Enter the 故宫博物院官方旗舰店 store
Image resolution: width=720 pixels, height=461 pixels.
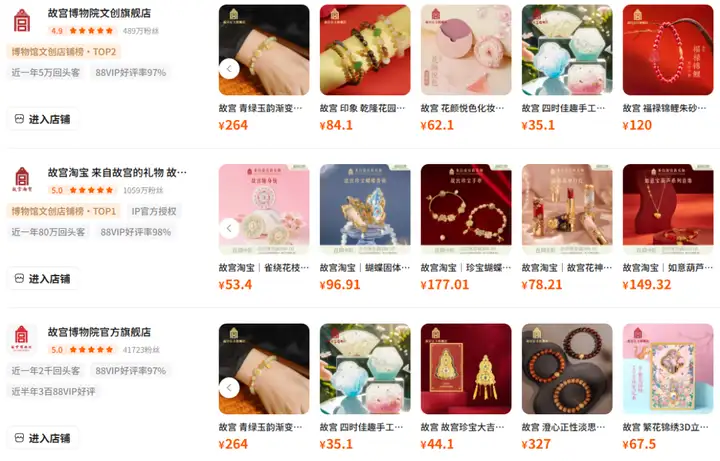pos(42,438)
